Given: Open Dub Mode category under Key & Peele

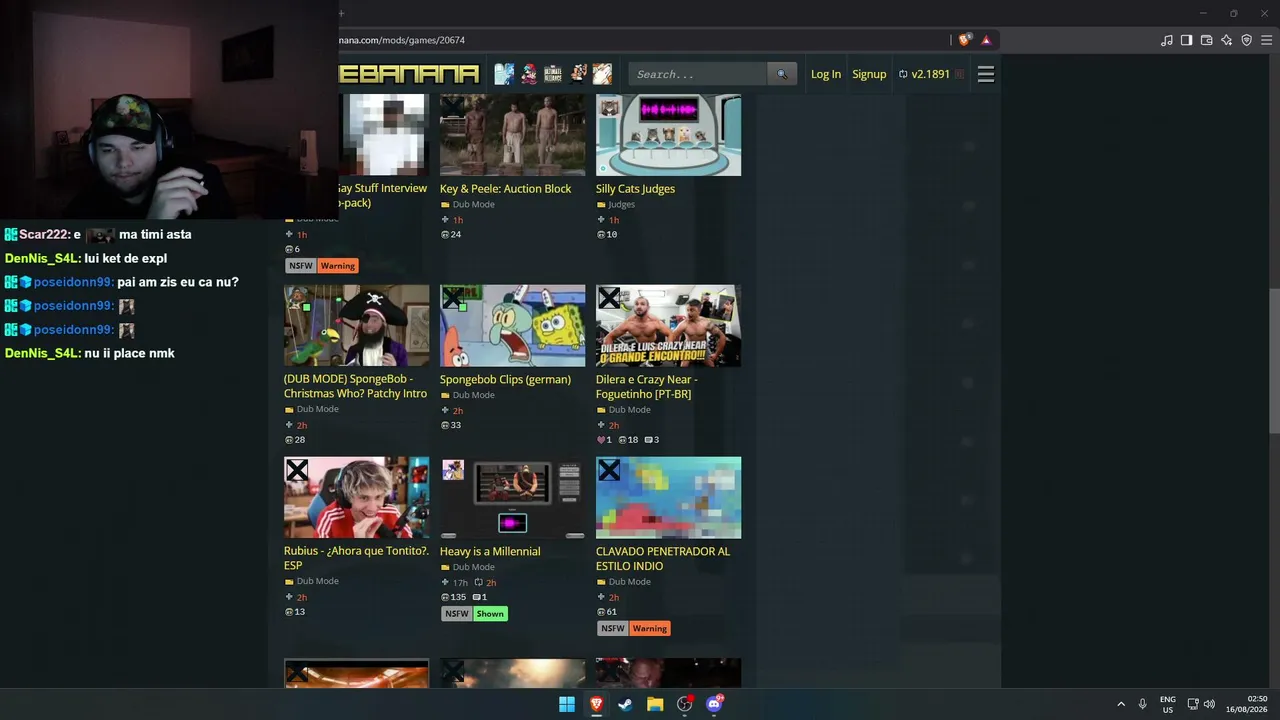Looking at the screenshot, I should 473,205.
